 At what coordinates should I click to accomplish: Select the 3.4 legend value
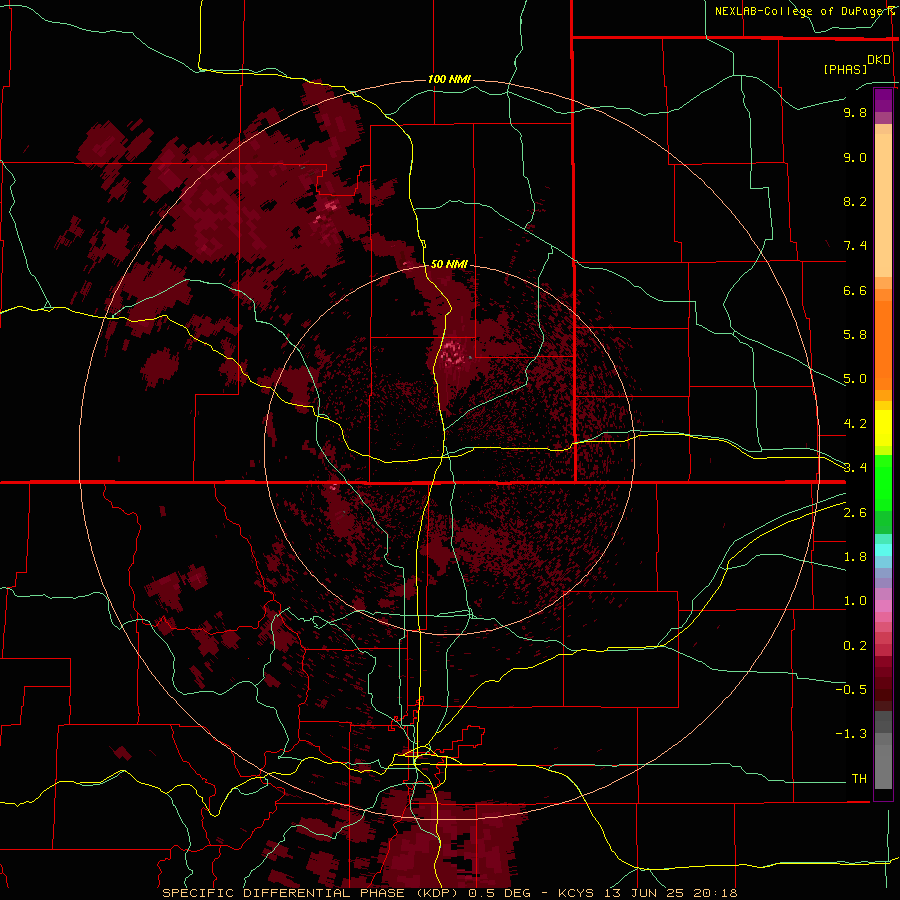click(x=855, y=468)
